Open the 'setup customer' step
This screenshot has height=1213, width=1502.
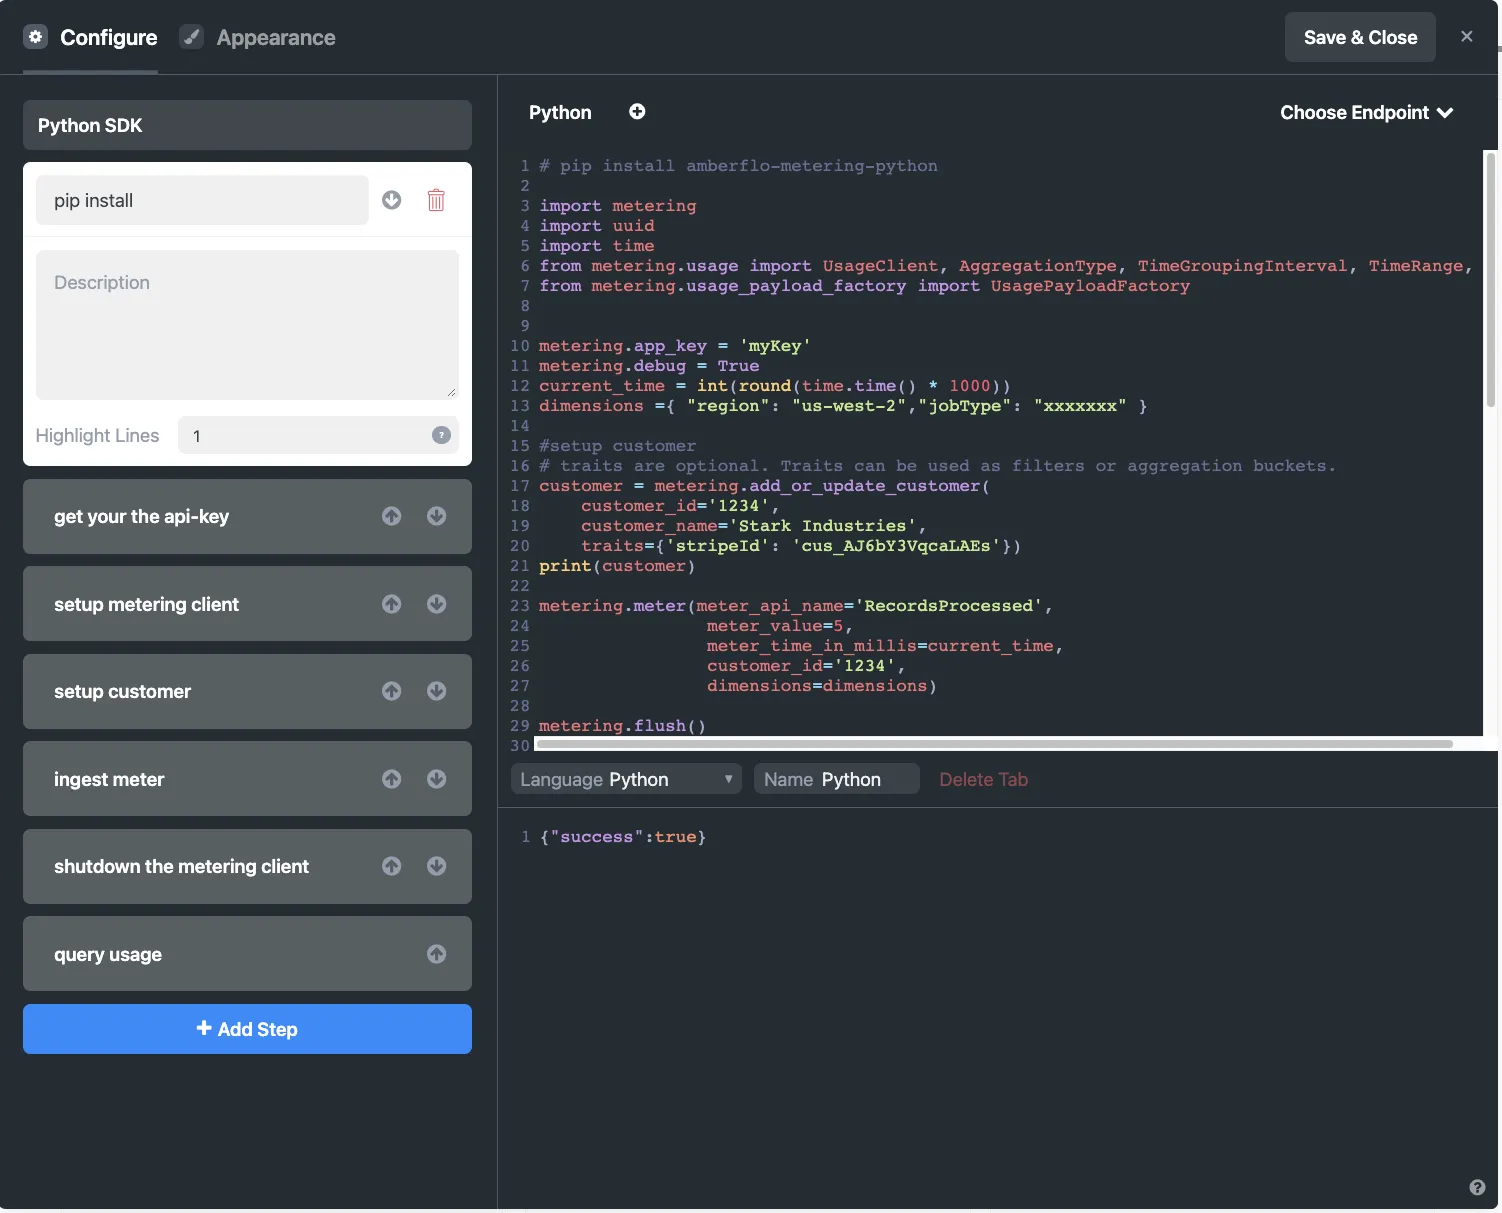pos(247,691)
